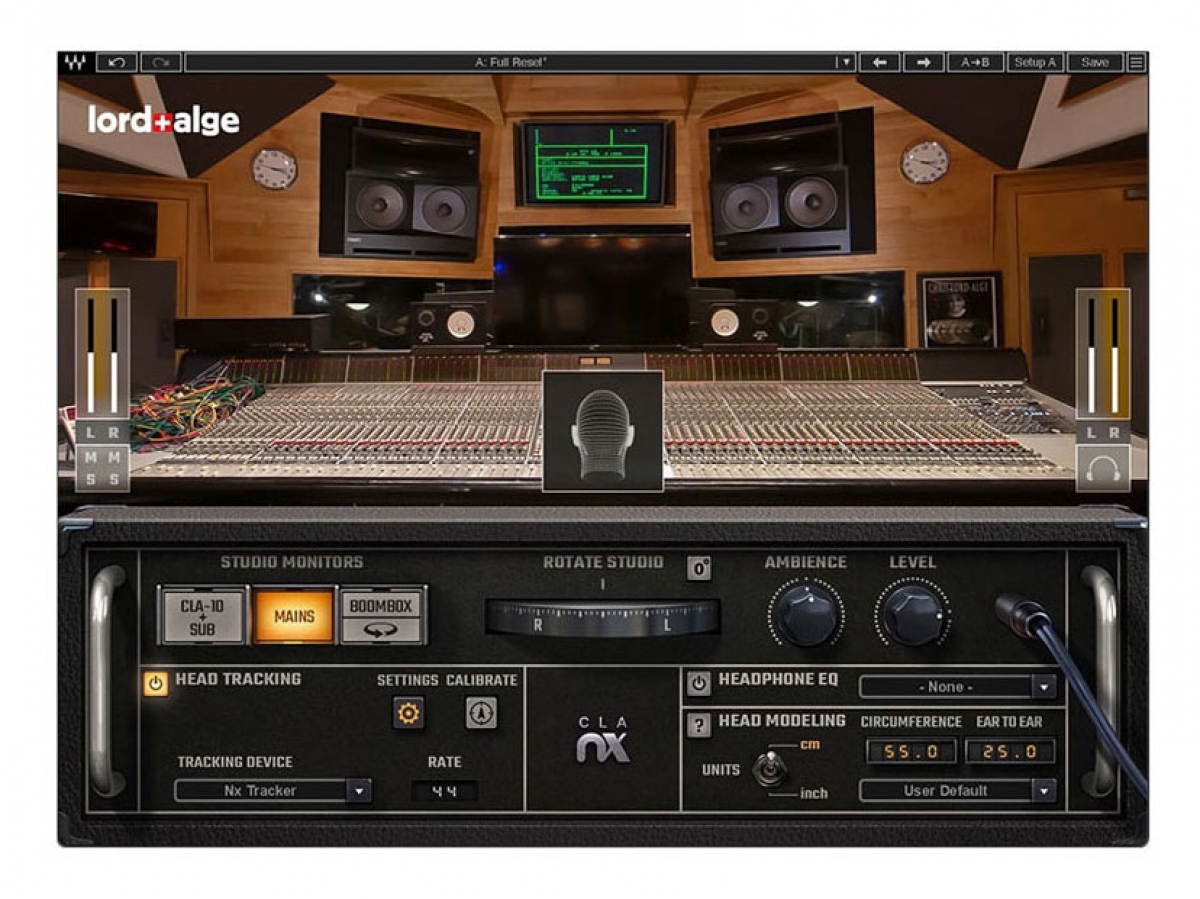
Task: Select the MAINS studio monitors
Action: click(x=294, y=616)
